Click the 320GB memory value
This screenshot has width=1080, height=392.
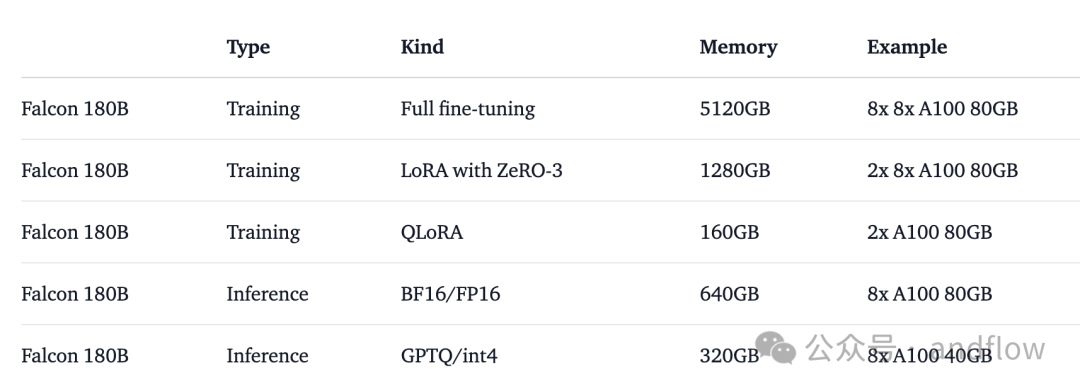point(729,356)
